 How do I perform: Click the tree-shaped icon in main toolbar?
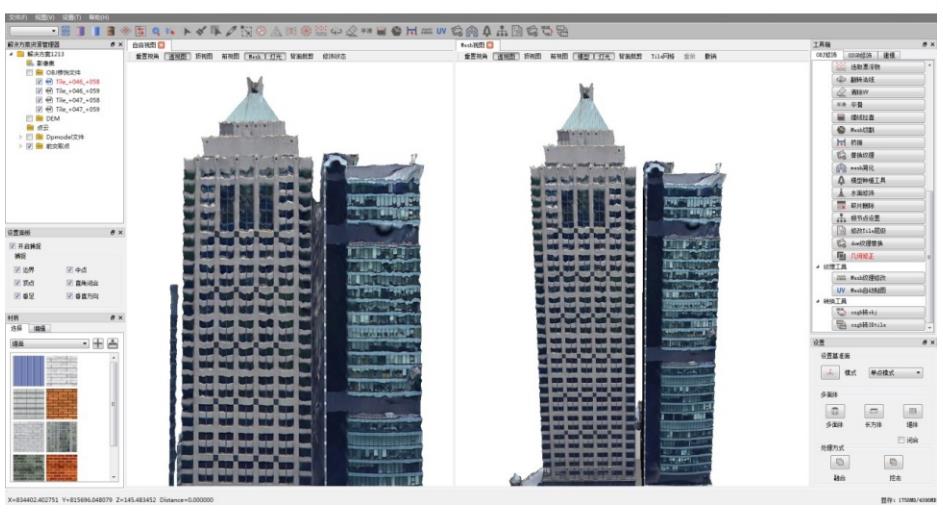(x=487, y=31)
